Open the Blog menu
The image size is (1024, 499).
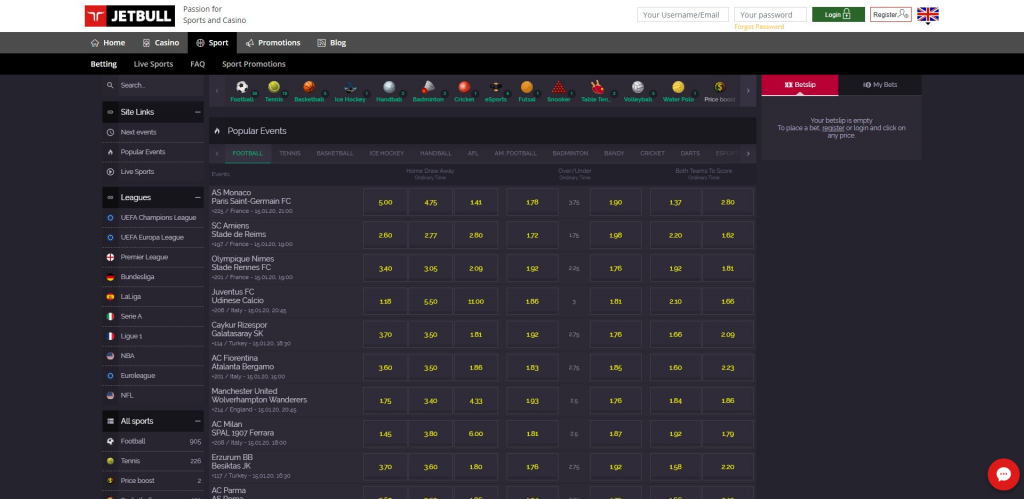(x=332, y=42)
